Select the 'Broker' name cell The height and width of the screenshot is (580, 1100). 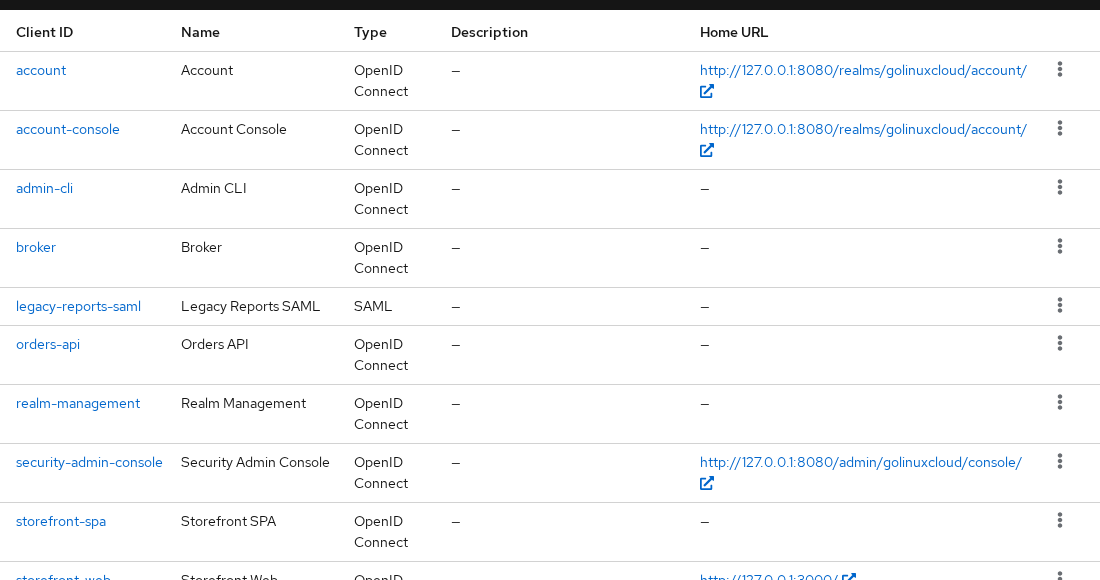[201, 247]
